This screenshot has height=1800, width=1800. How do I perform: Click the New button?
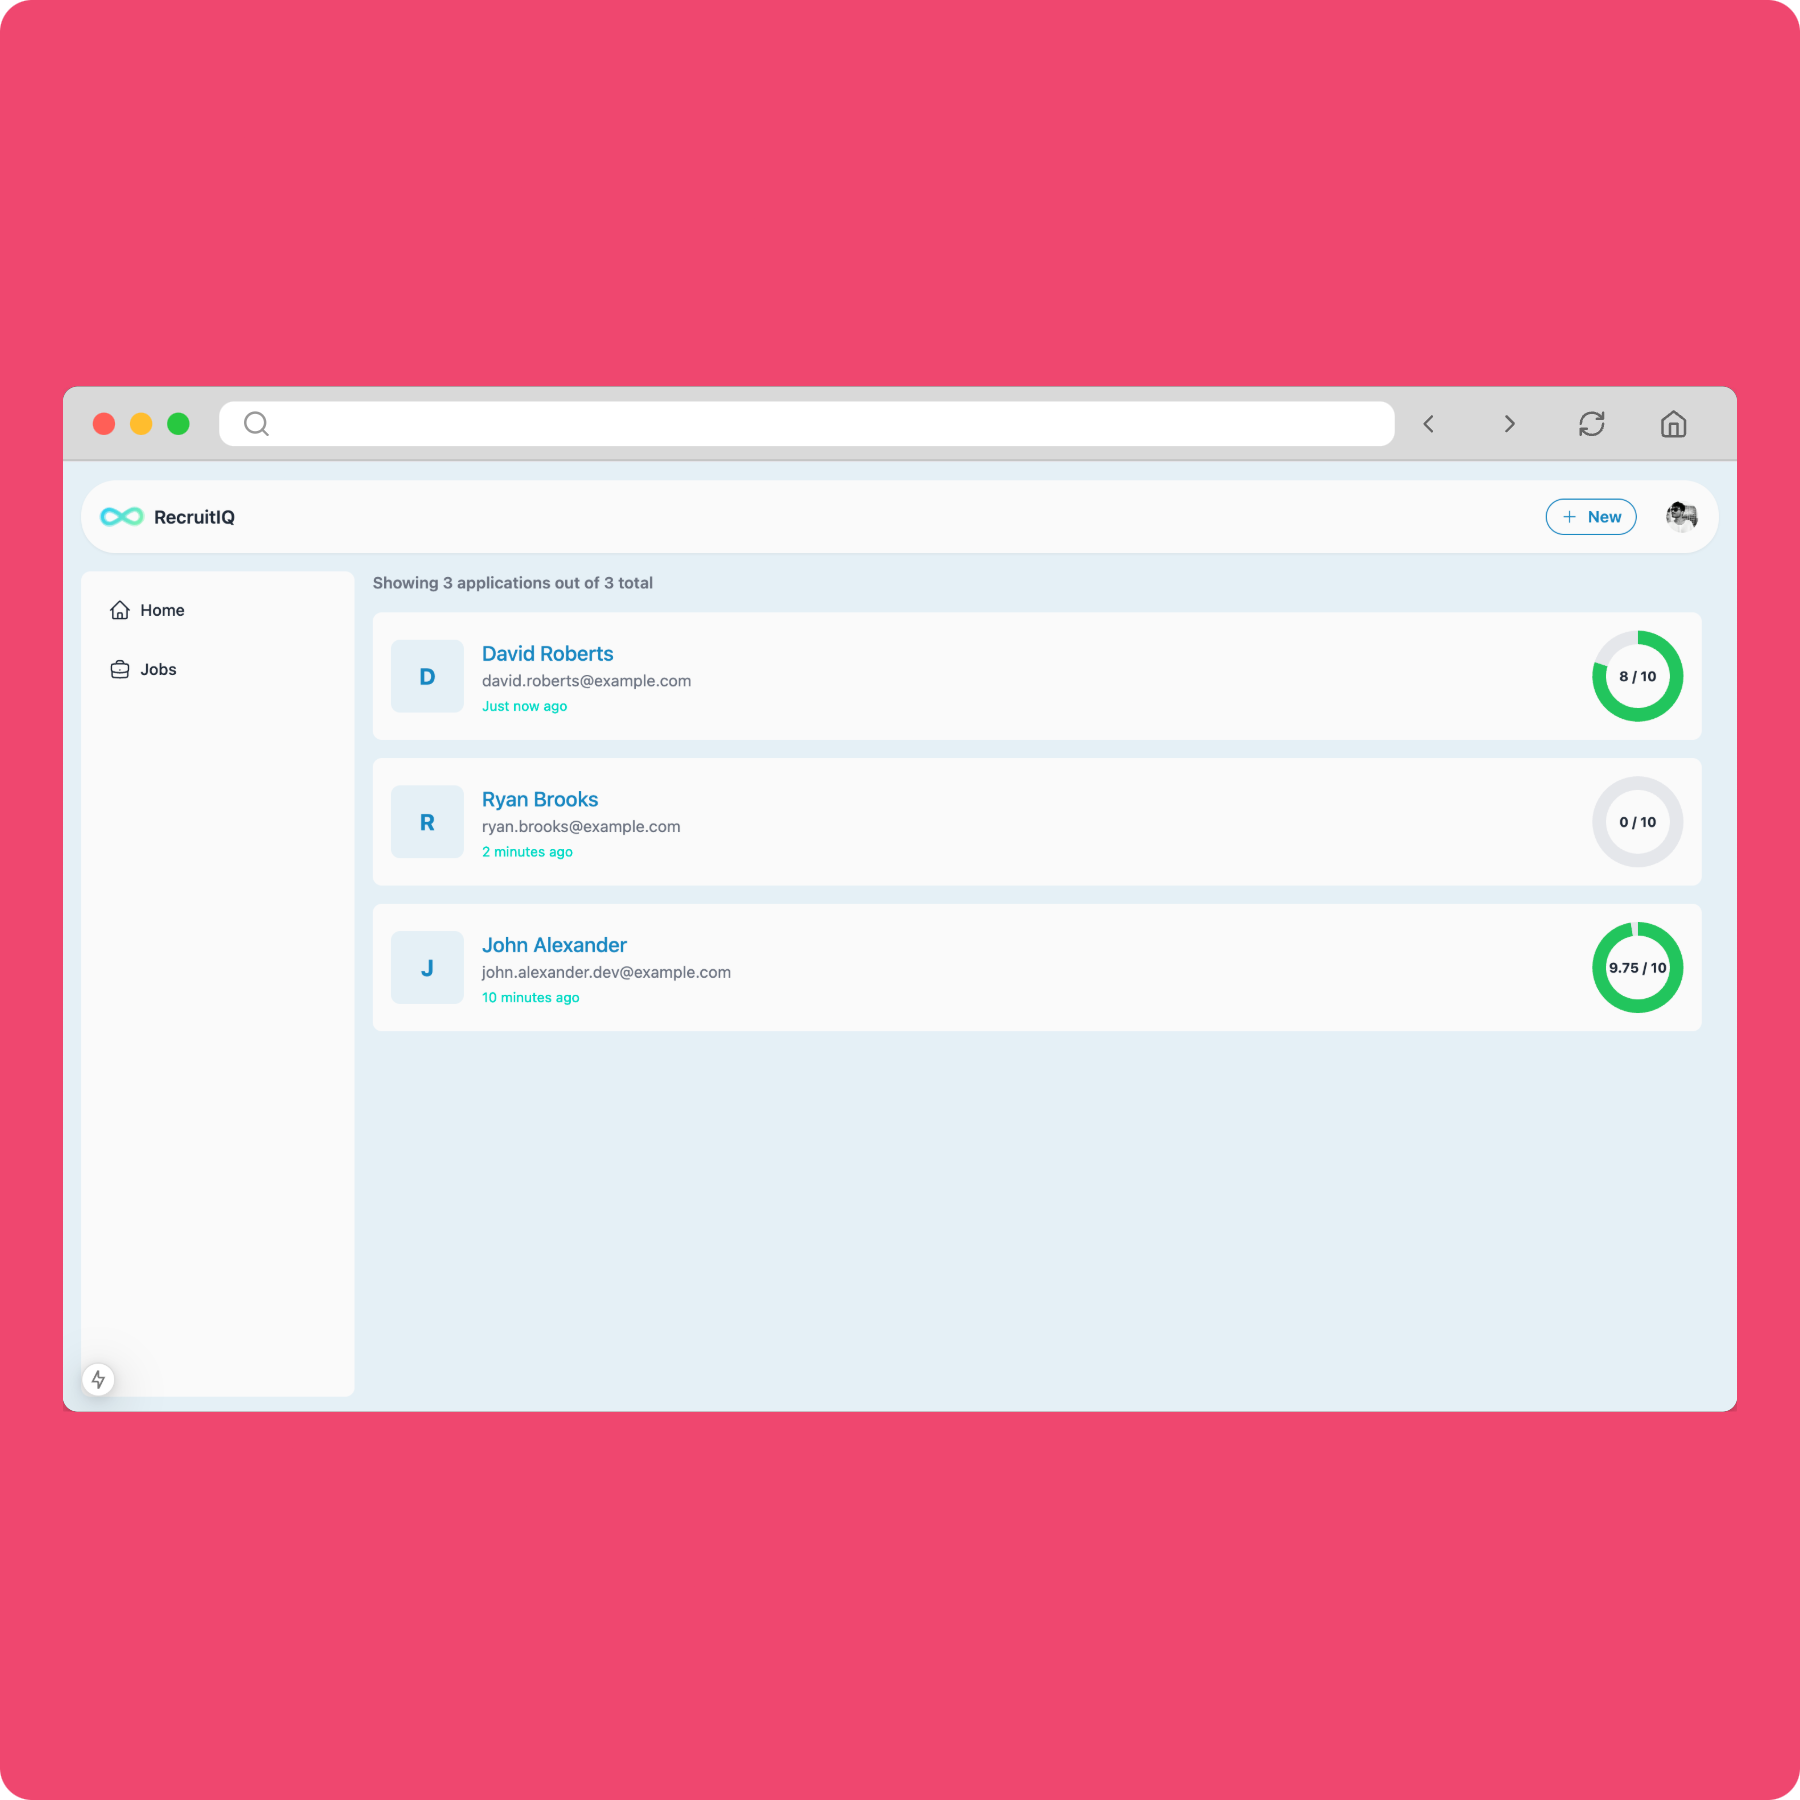coord(1591,516)
